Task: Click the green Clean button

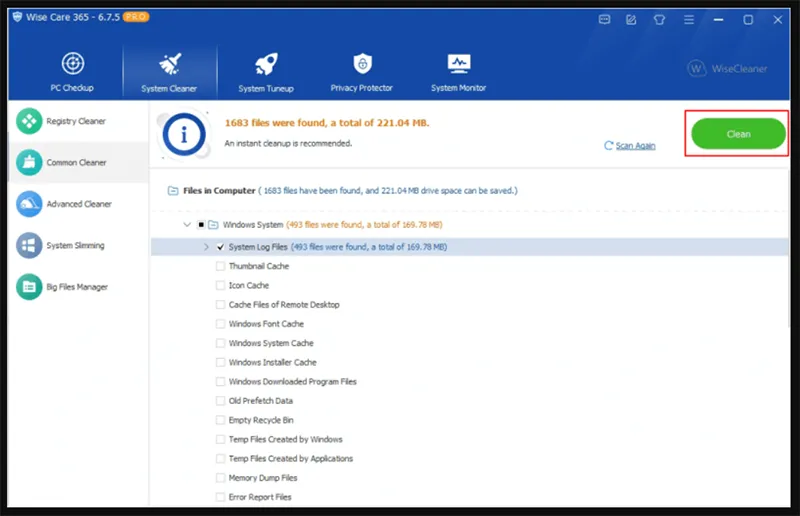Action: pyautogui.click(x=738, y=134)
